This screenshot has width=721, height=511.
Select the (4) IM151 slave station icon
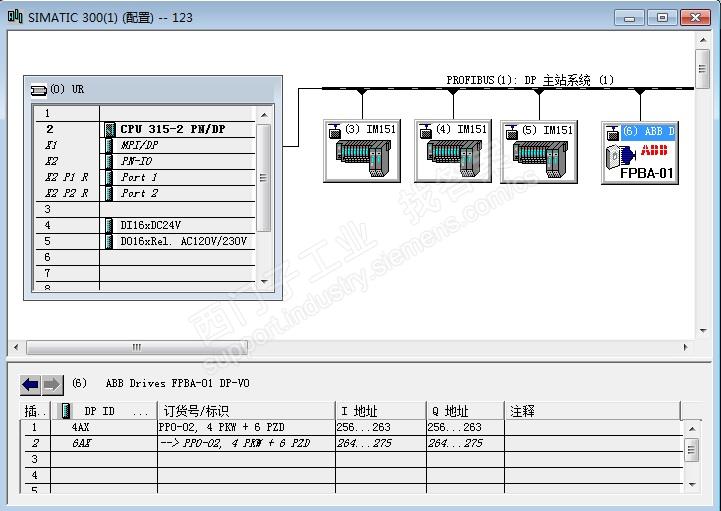453,151
